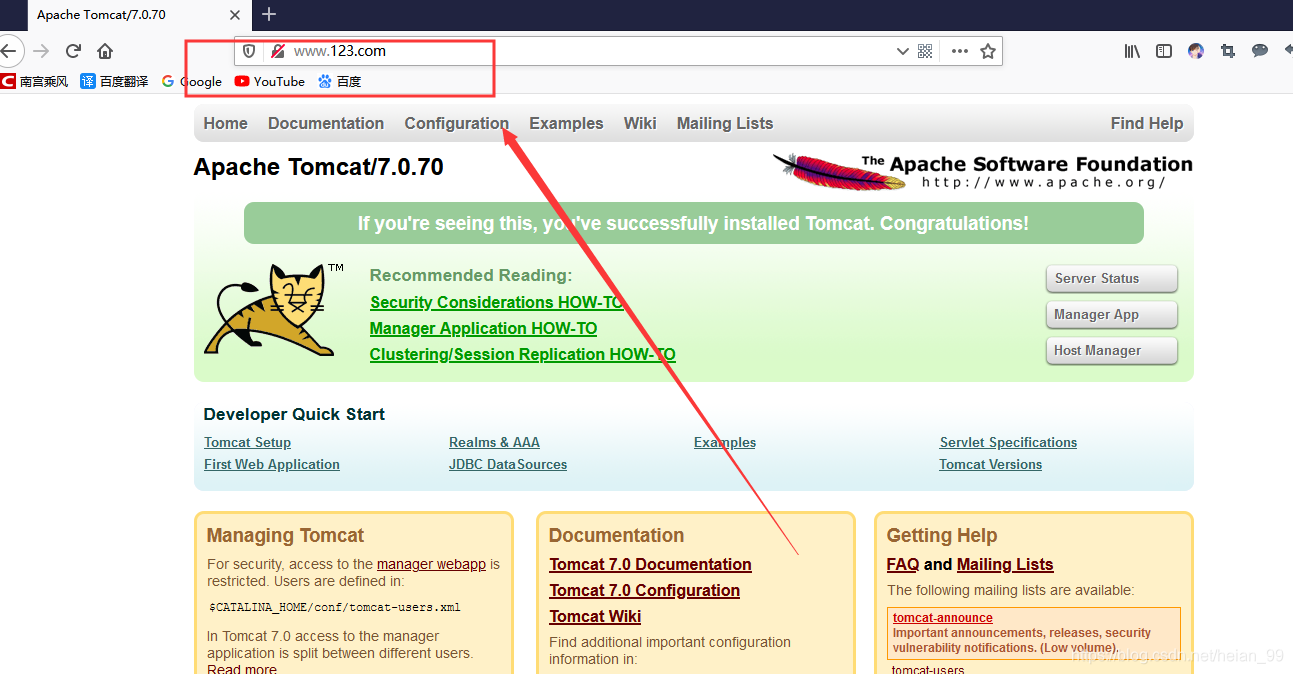Bookmark this page with the star icon

988,51
